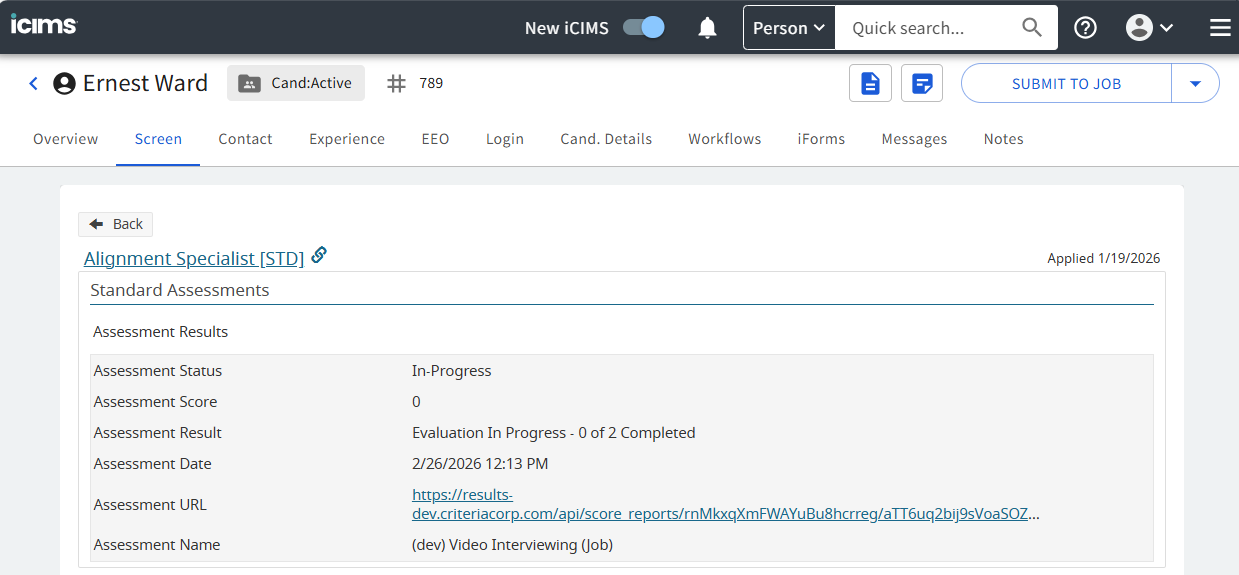Image resolution: width=1239 pixels, height=575 pixels.
Task: Switch to the Overview tab
Action: [x=66, y=139]
